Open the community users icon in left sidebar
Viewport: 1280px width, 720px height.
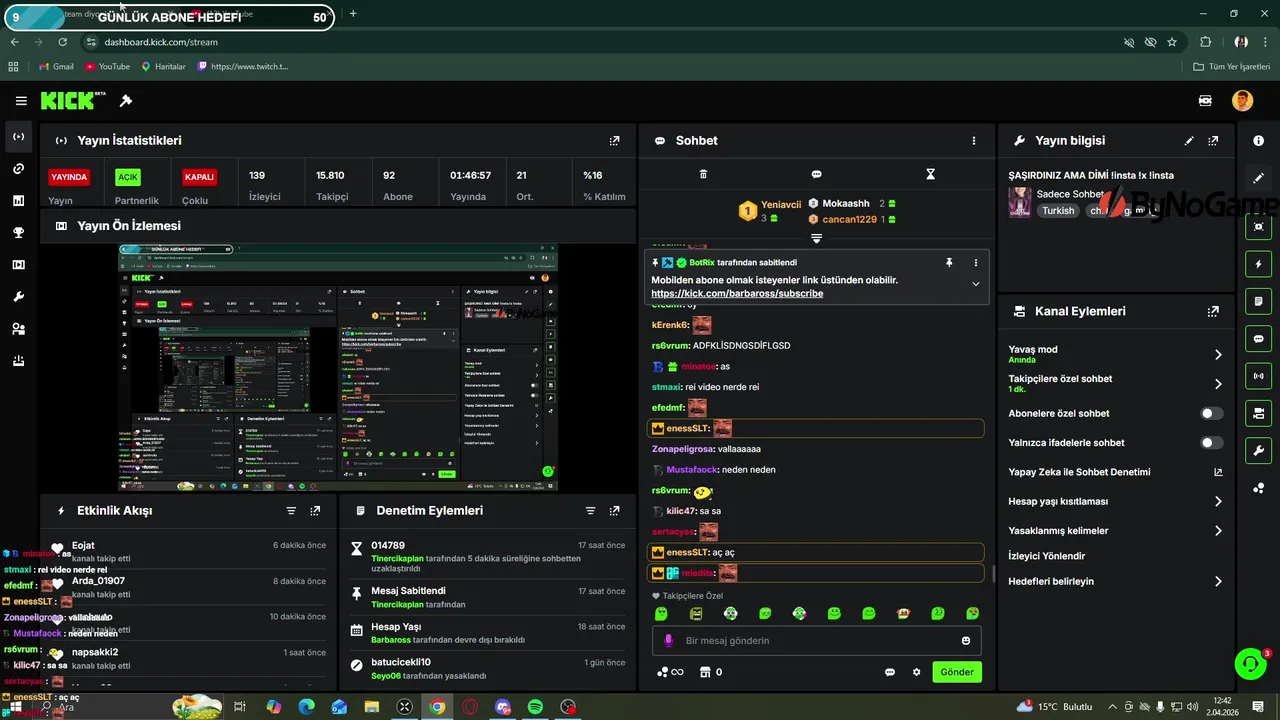click(18, 329)
